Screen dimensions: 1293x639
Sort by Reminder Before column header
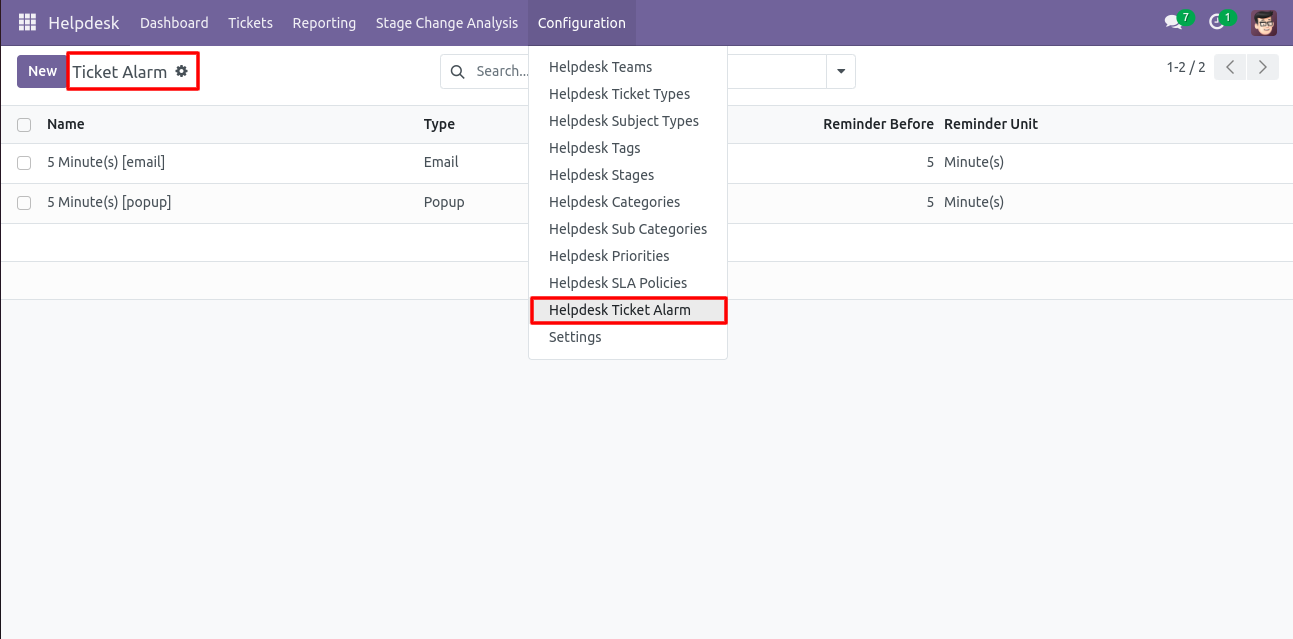coord(878,124)
